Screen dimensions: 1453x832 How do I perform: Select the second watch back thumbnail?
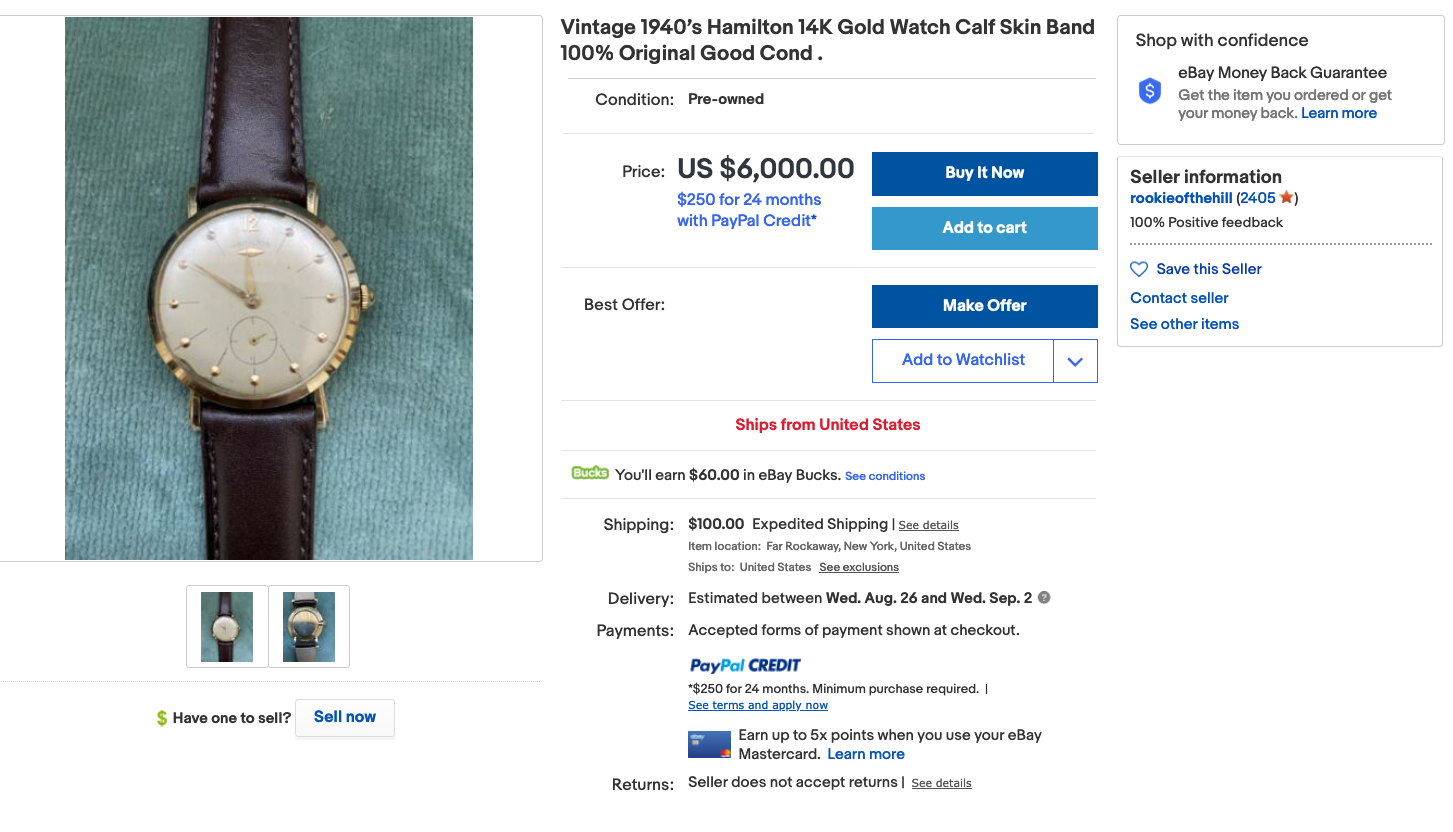pos(309,627)
